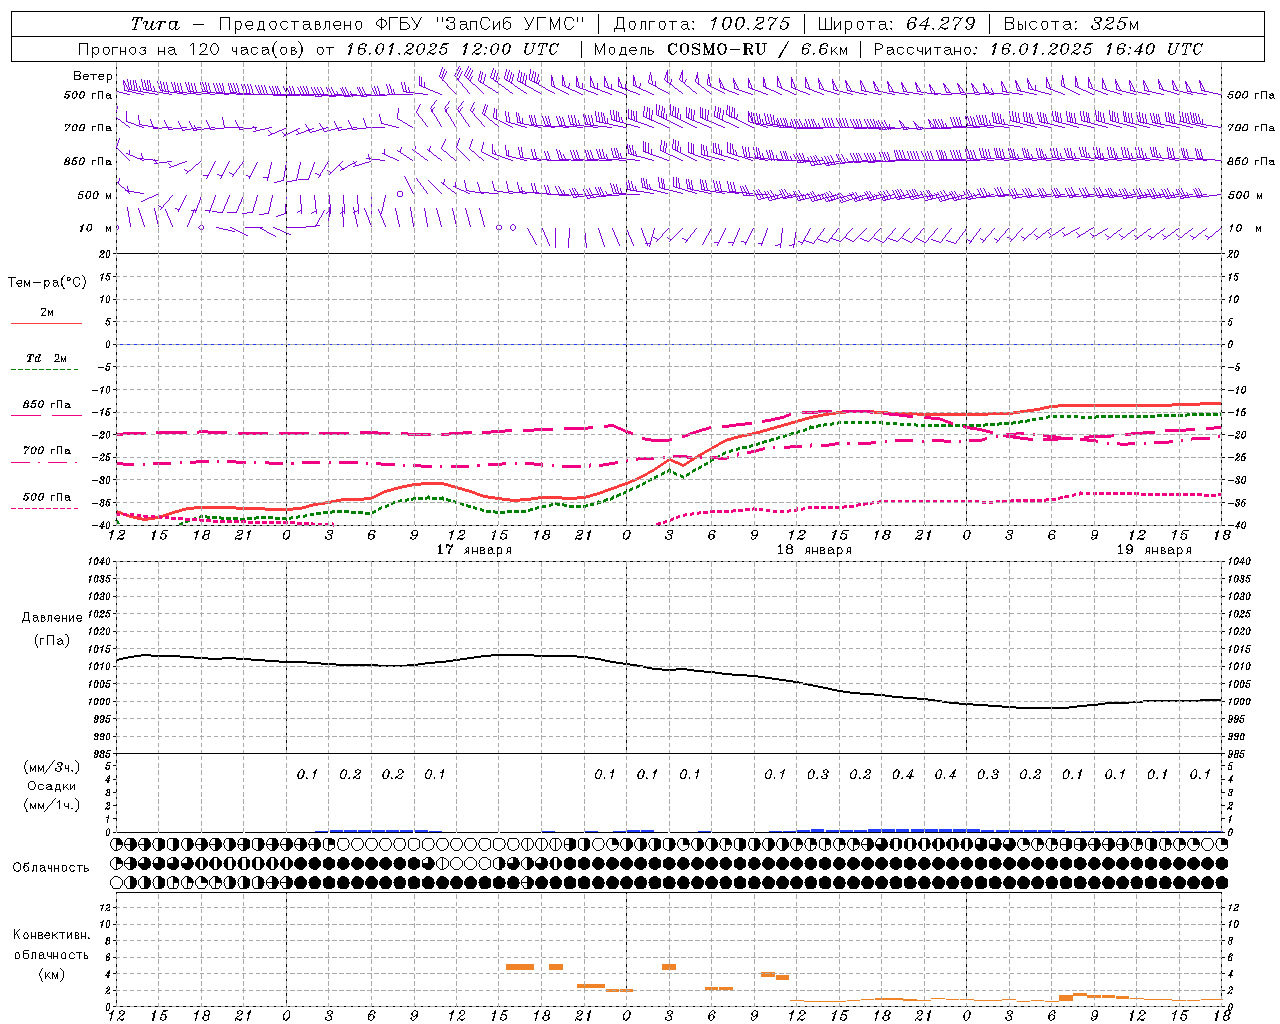The image size is (1280, 1024).
Task: Click the "Конвективн." convective label
Action: (x=51, y=935)
